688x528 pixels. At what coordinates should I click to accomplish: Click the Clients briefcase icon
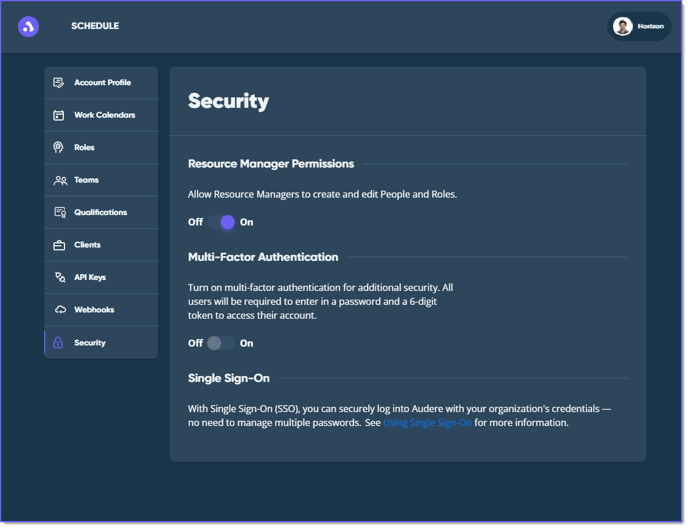pos(59,245)
